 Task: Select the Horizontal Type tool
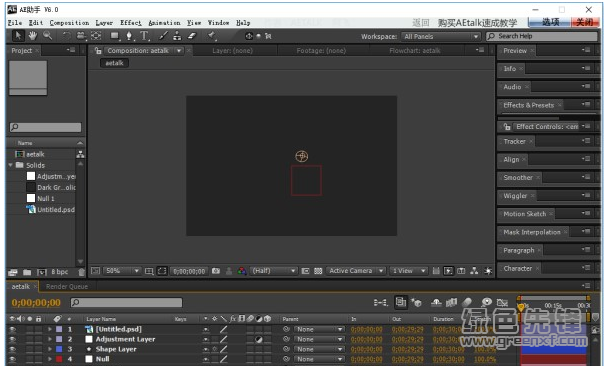point(144,36)
